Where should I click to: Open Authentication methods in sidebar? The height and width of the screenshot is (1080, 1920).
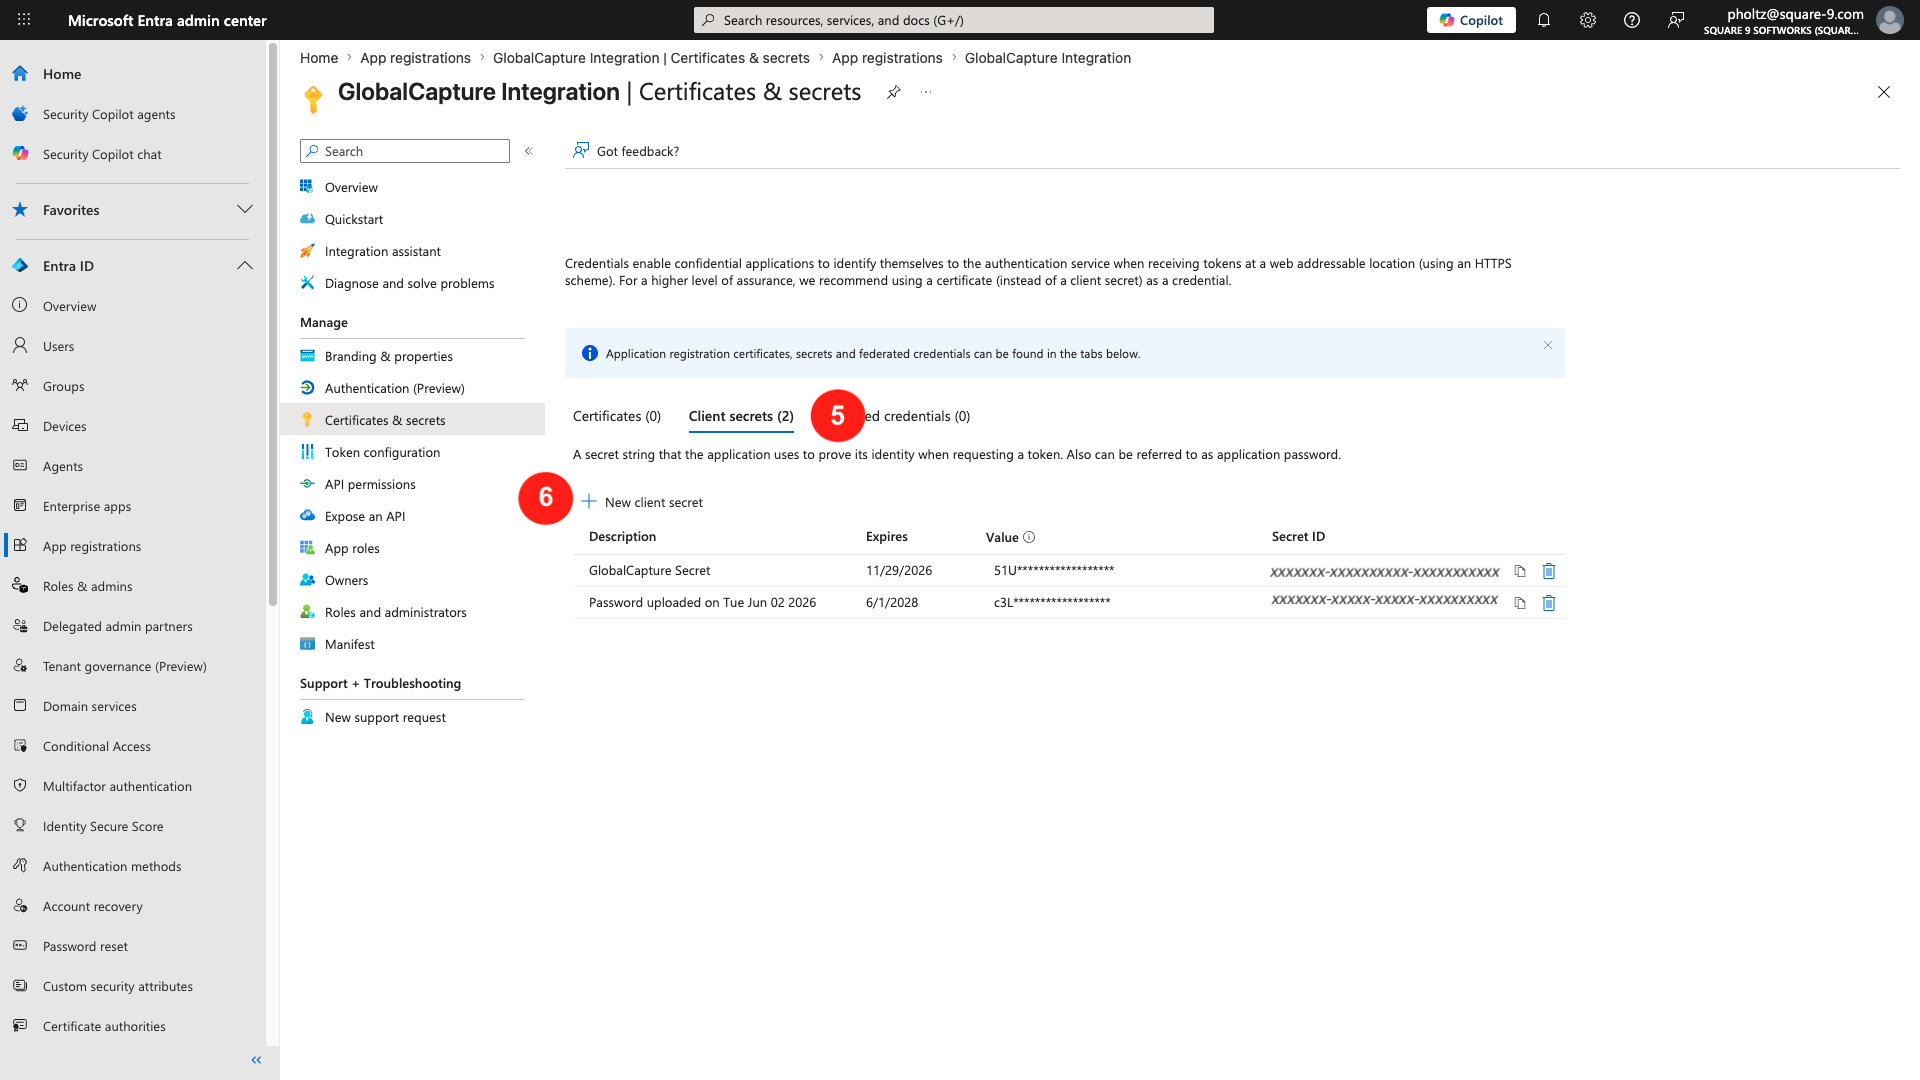pos(112,866)
